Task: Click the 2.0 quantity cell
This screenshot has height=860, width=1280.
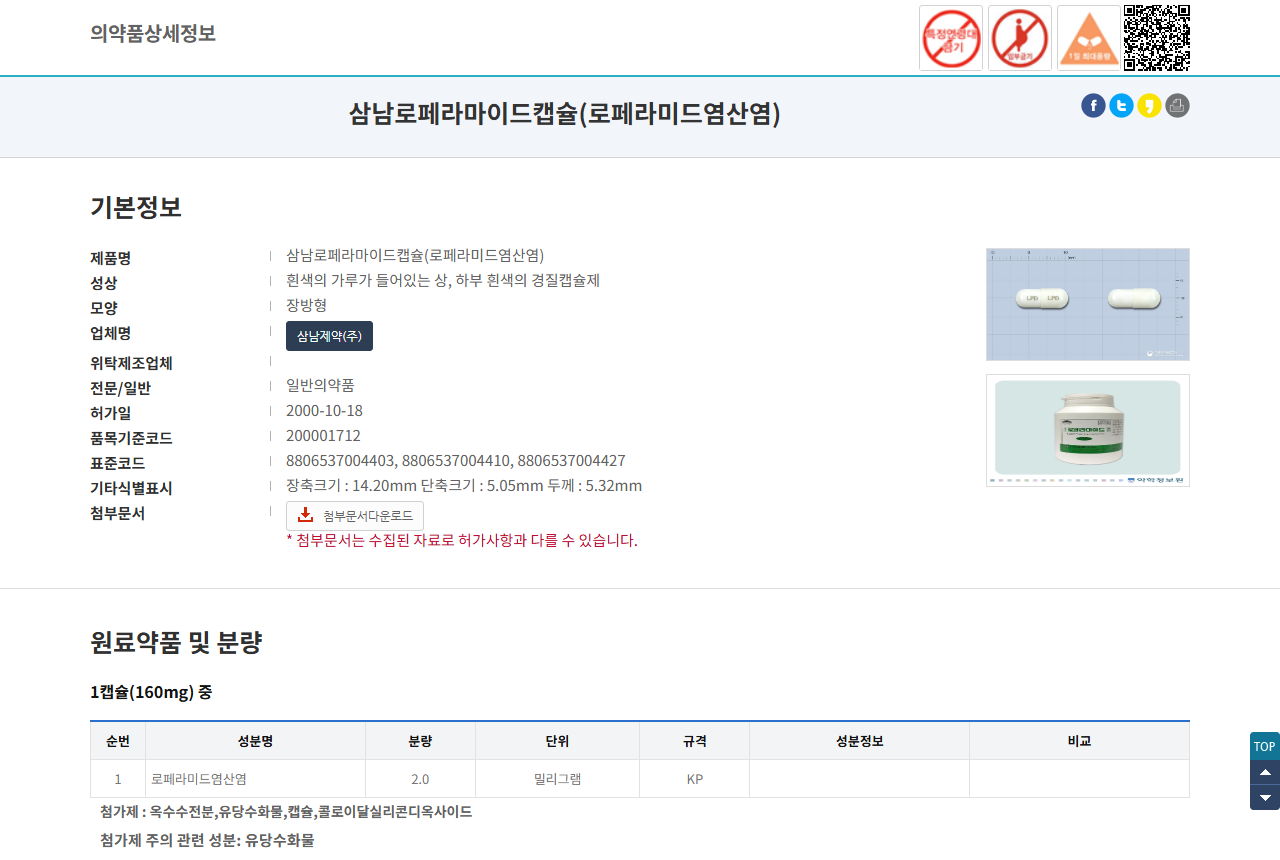Action: coord(420,779)
